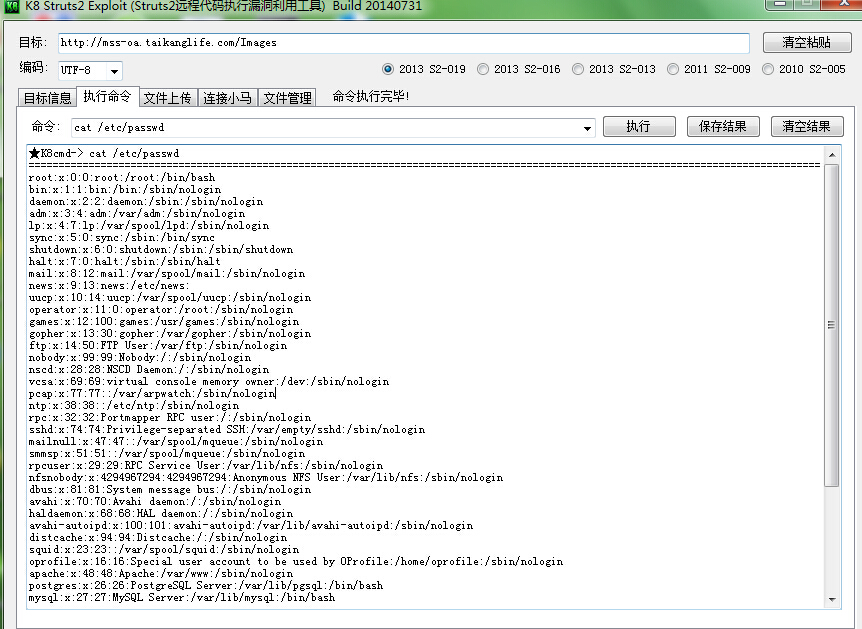Click the 命令执行完毕! status text

point(371,97)
